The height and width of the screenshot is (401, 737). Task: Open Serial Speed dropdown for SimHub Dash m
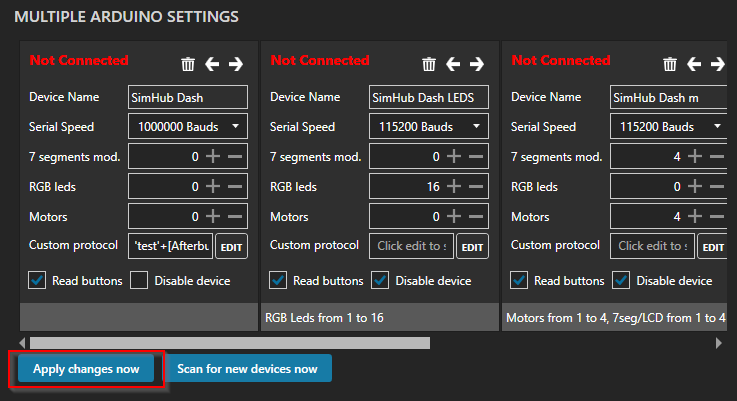[668, 126]
